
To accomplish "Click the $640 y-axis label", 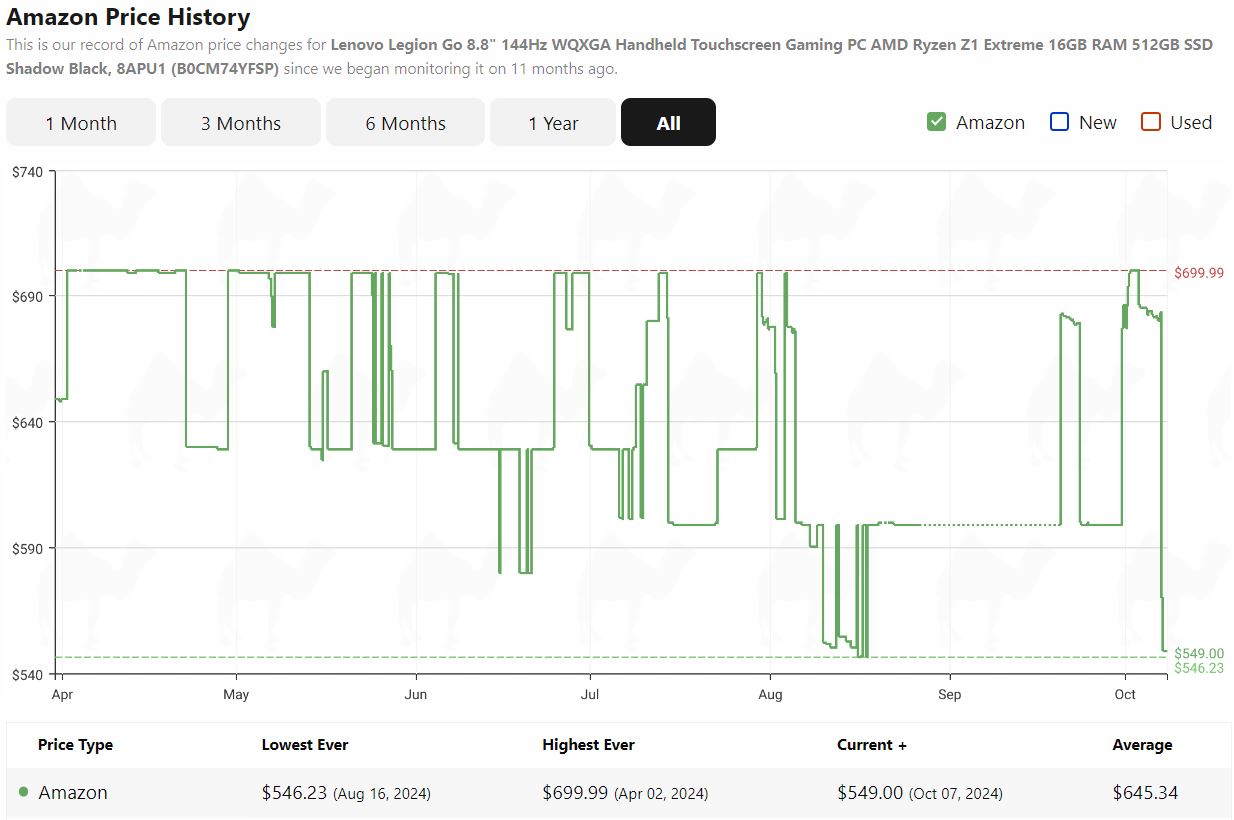I will (x=27, y=423).
